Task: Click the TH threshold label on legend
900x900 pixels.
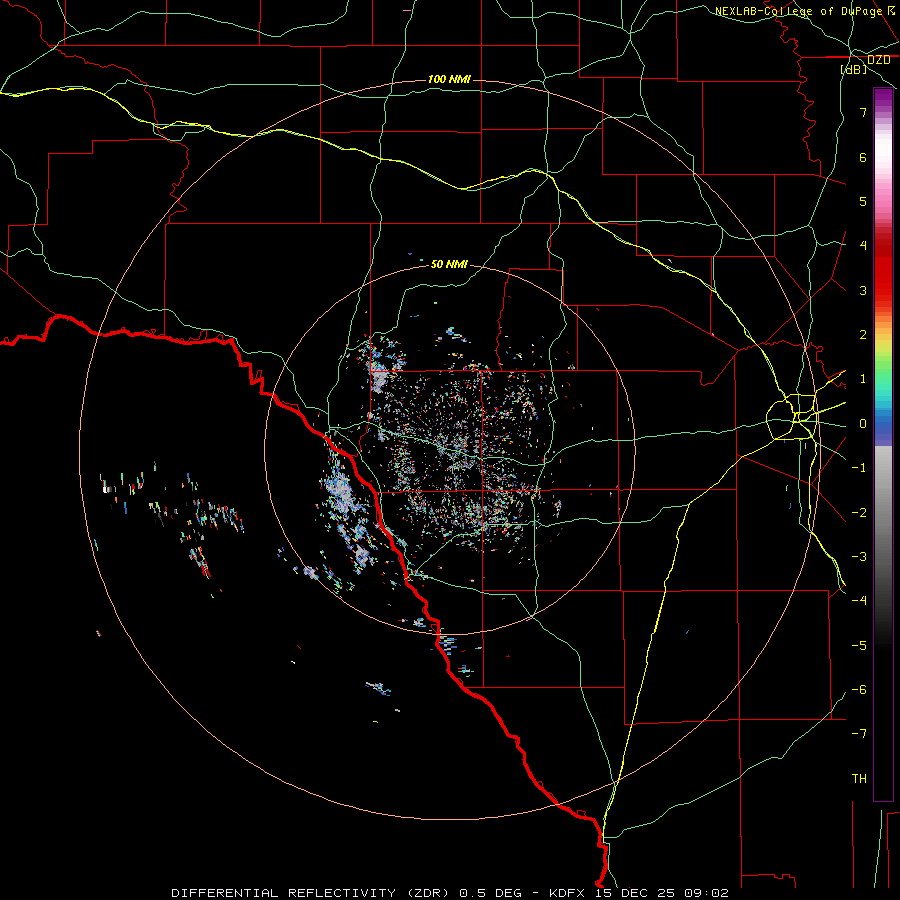Action: pyautogui.click(x=859, y=779)
